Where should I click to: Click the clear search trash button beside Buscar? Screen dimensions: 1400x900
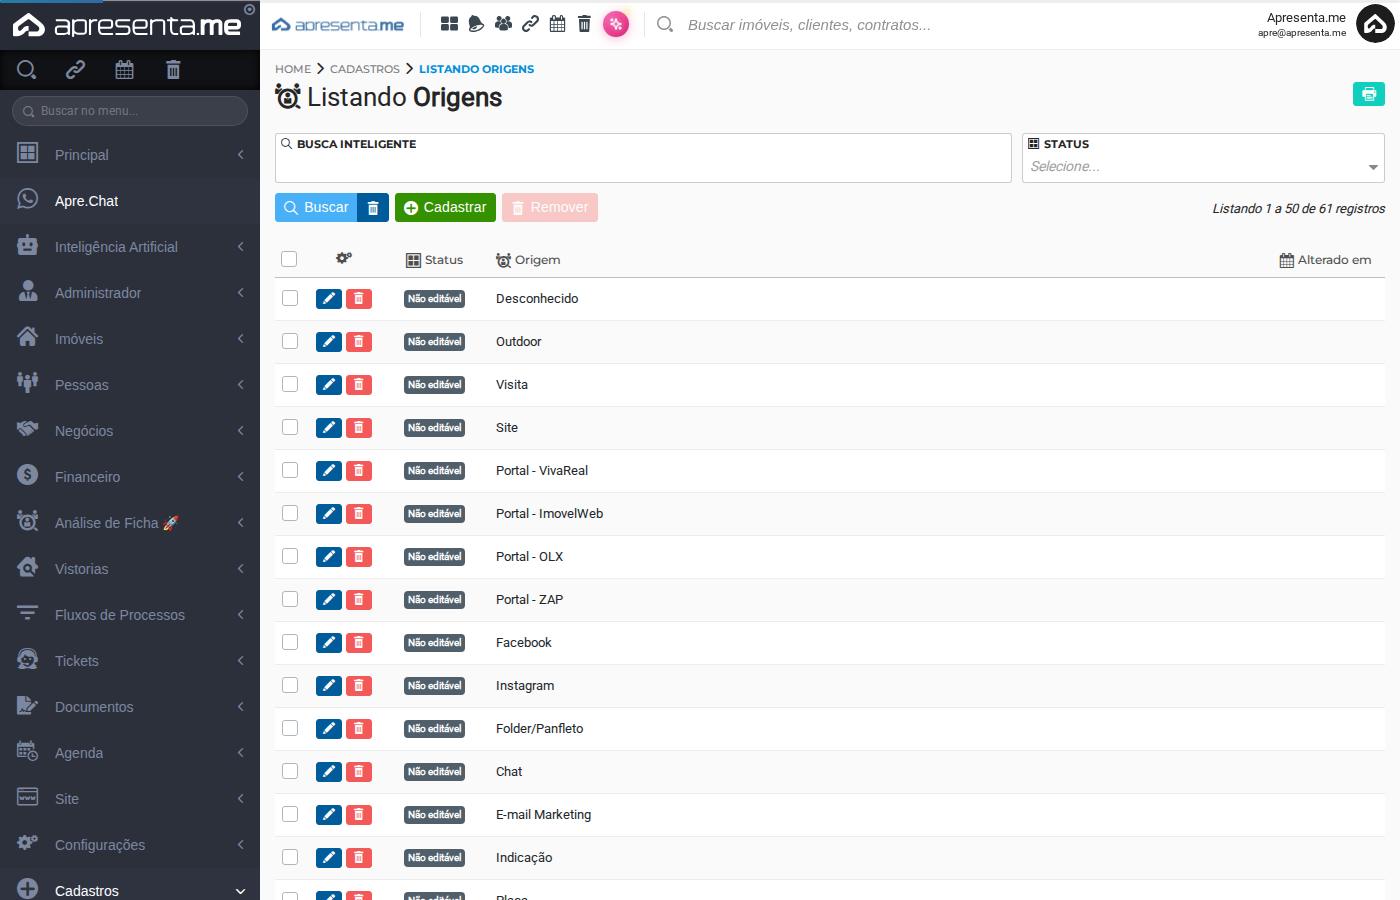click(x=373, y=207)
